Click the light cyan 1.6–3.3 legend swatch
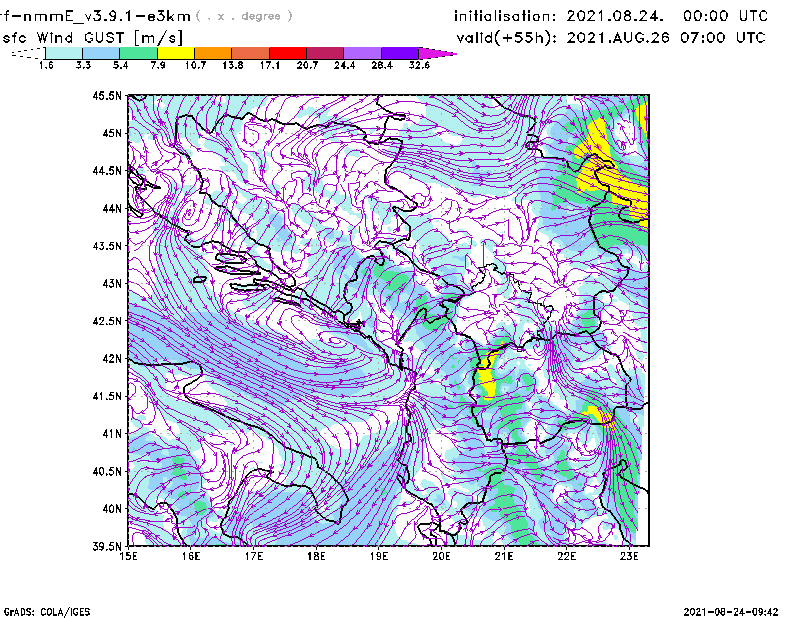800x618 pixels. tap(64, 53)
